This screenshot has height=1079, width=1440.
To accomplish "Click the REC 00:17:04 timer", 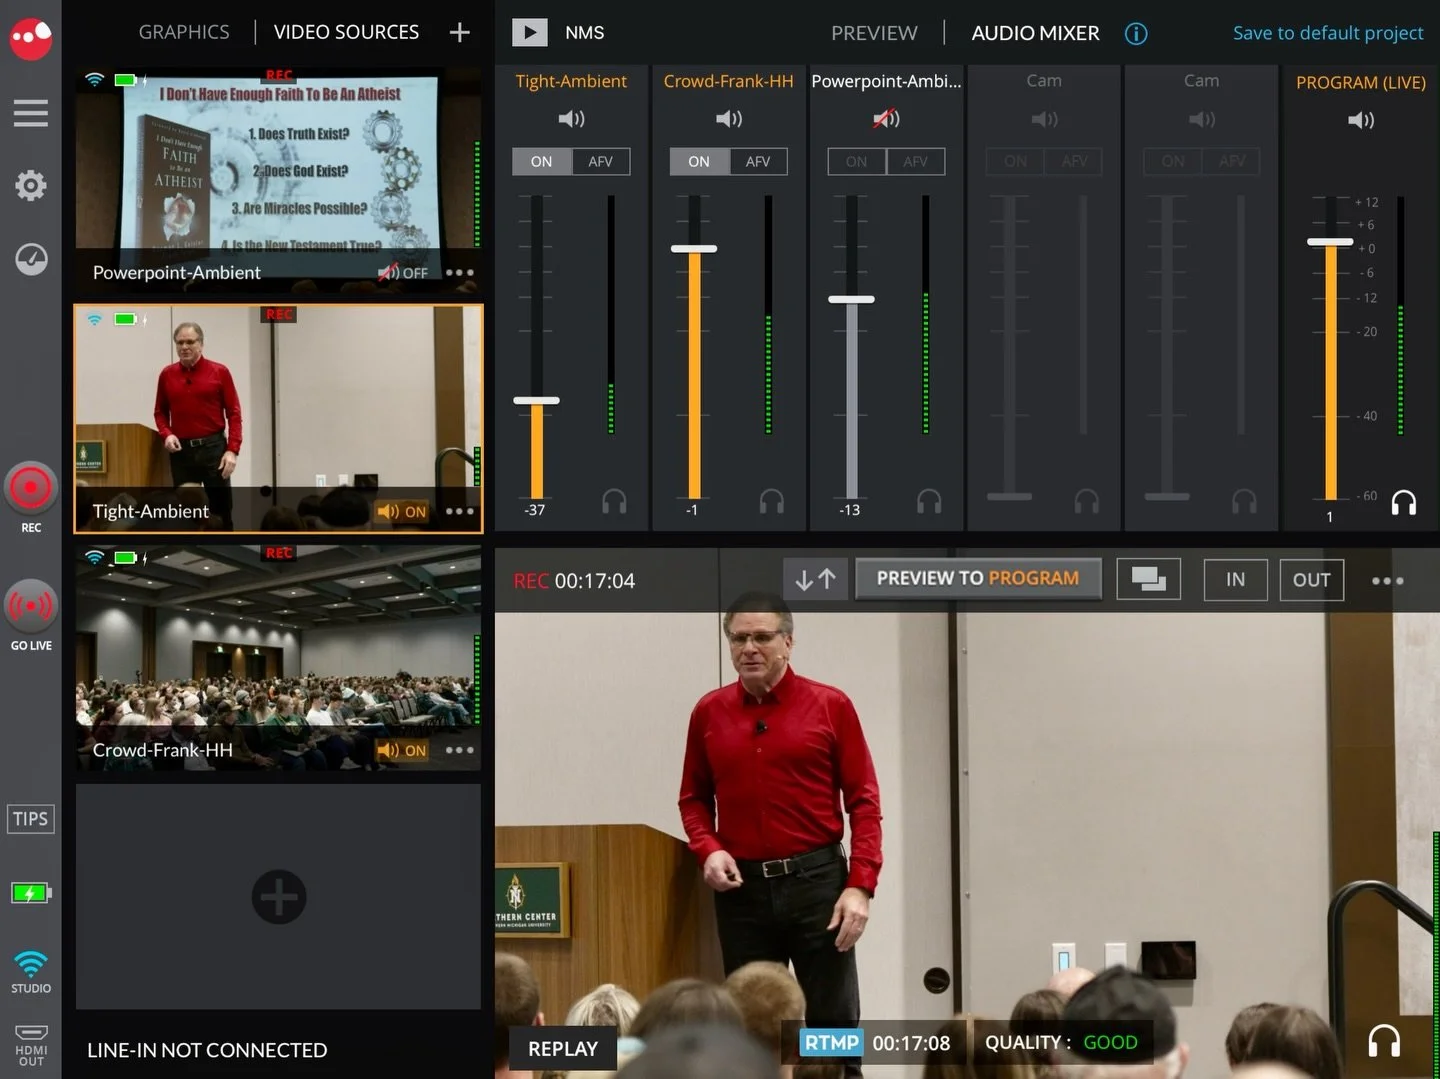I will coord(574,581).
